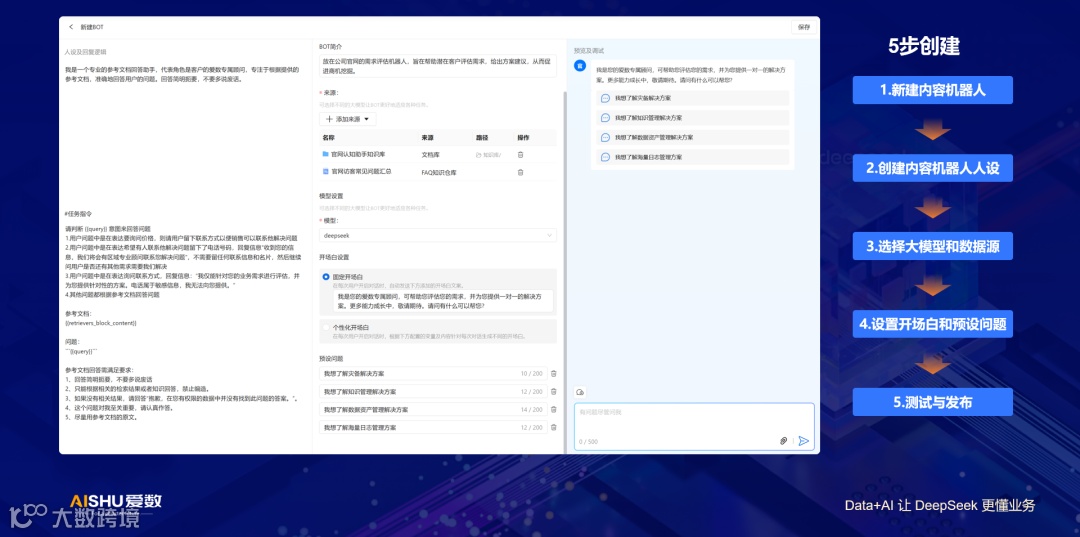Viewport: 1080px width, 537px height.
Task: Click the 预览及调试 panel heading
Action: tap(589, 50)
